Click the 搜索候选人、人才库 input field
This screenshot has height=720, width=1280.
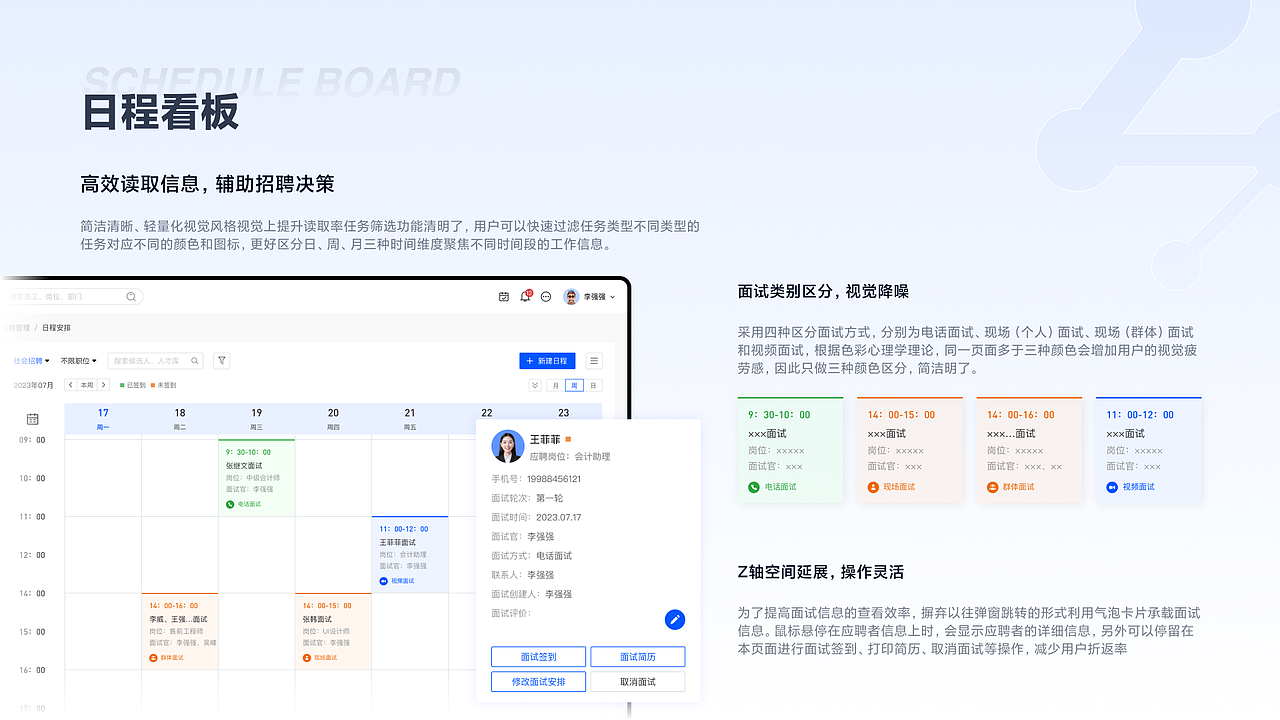pos(155,361)
